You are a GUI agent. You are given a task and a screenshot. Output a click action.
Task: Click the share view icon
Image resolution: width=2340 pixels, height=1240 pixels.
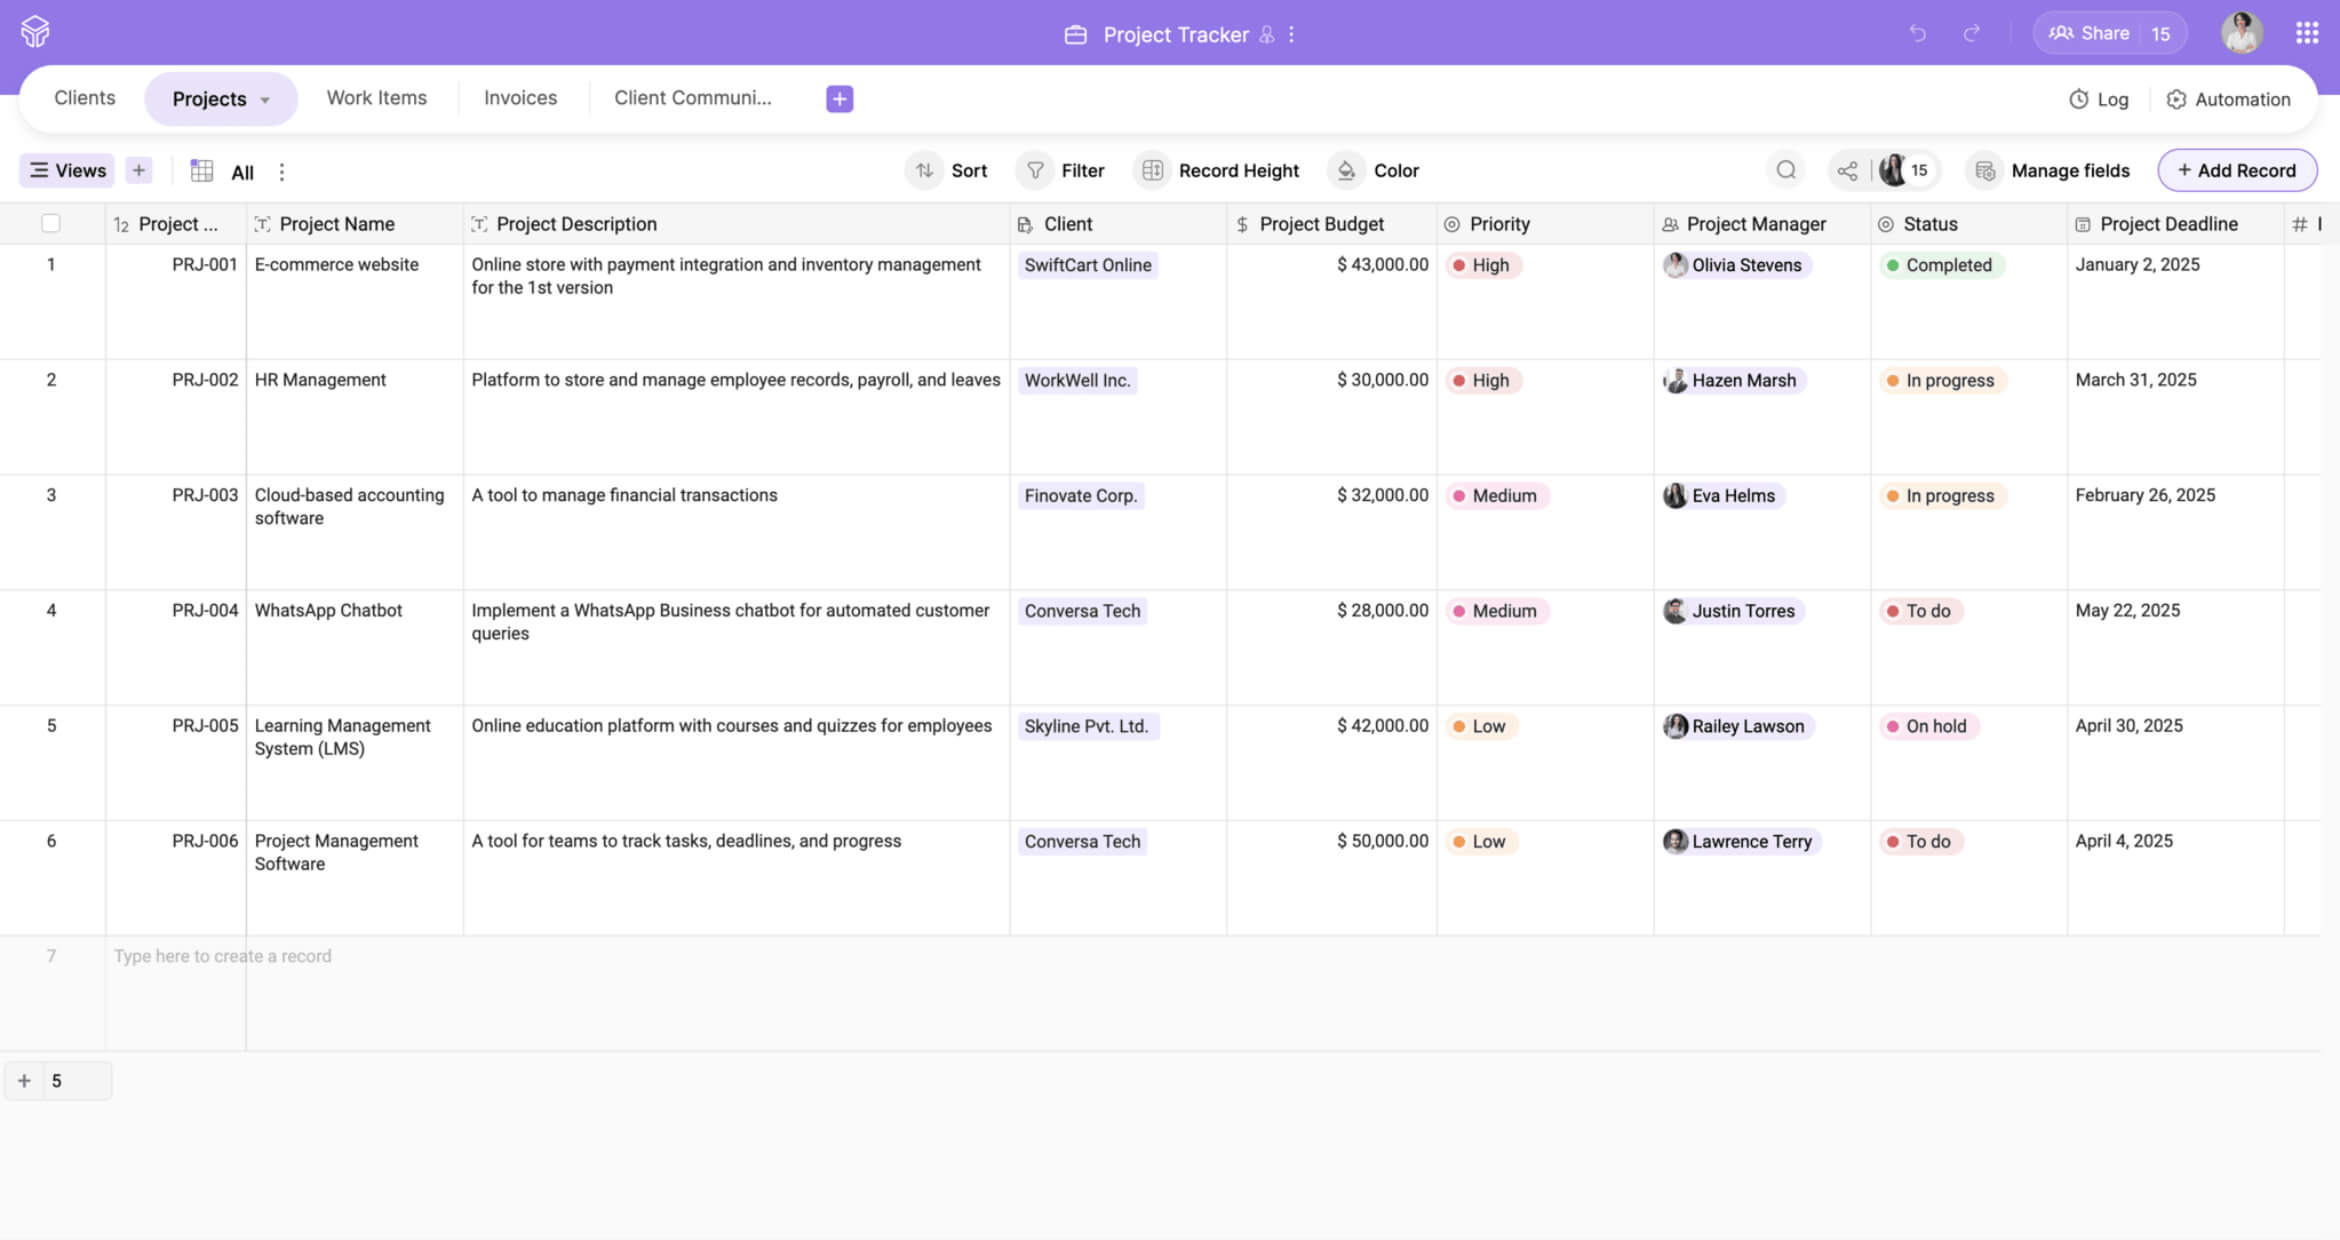pos(1847,171)
